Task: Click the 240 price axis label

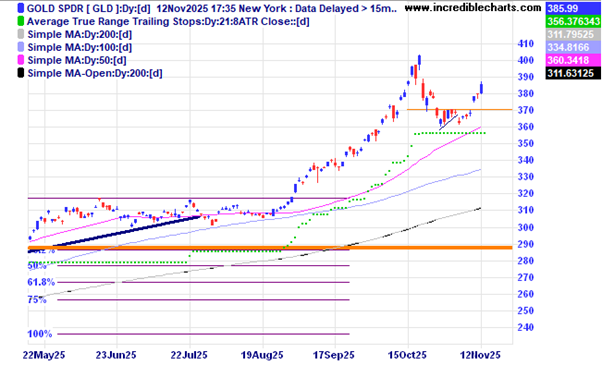Action: tap(526, 327)
